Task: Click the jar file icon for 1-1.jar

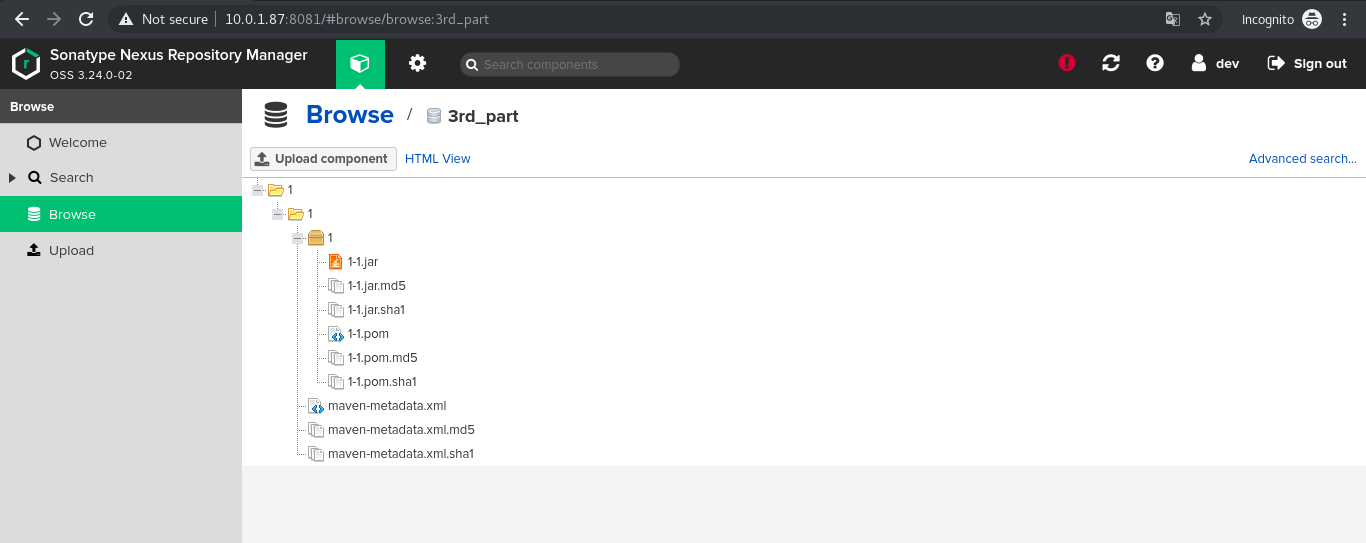Action: (x=336, y=261)
